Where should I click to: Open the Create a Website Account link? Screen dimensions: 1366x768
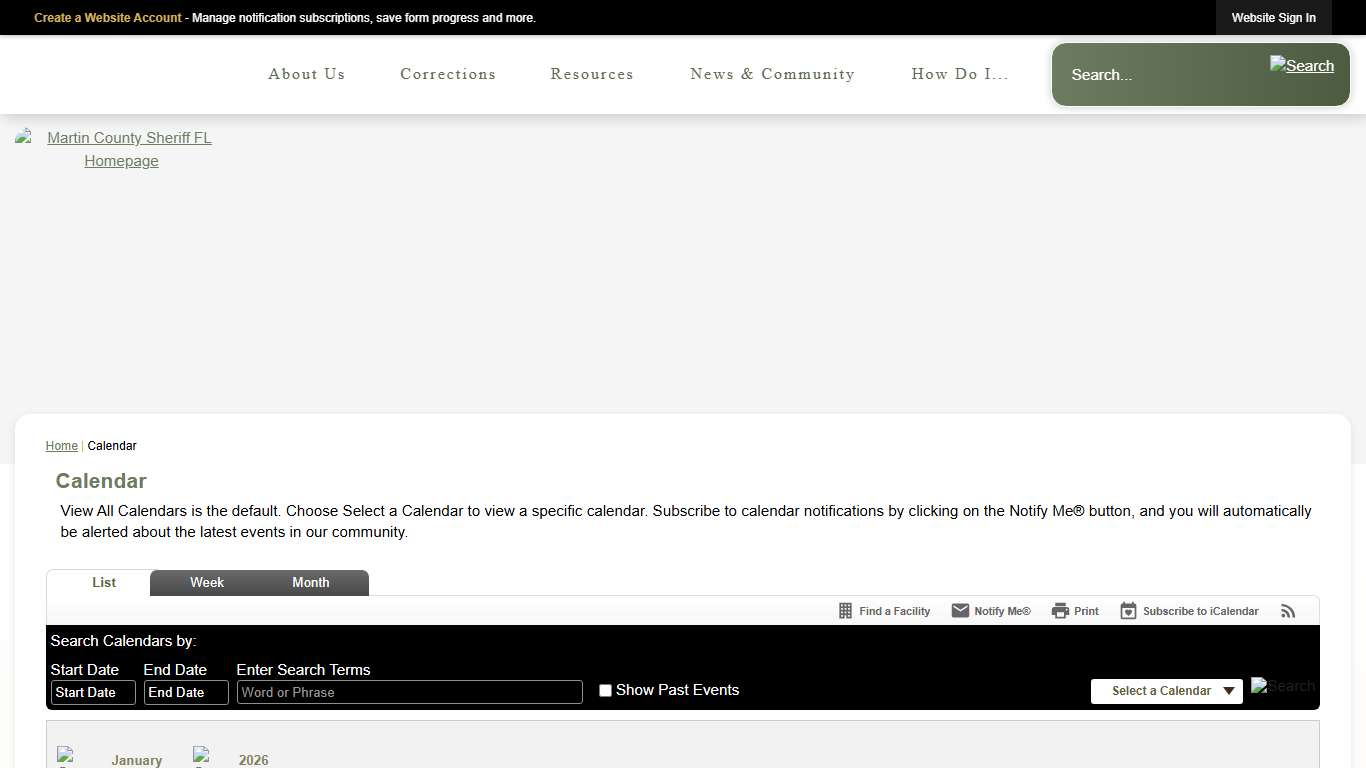pos(108,18)
